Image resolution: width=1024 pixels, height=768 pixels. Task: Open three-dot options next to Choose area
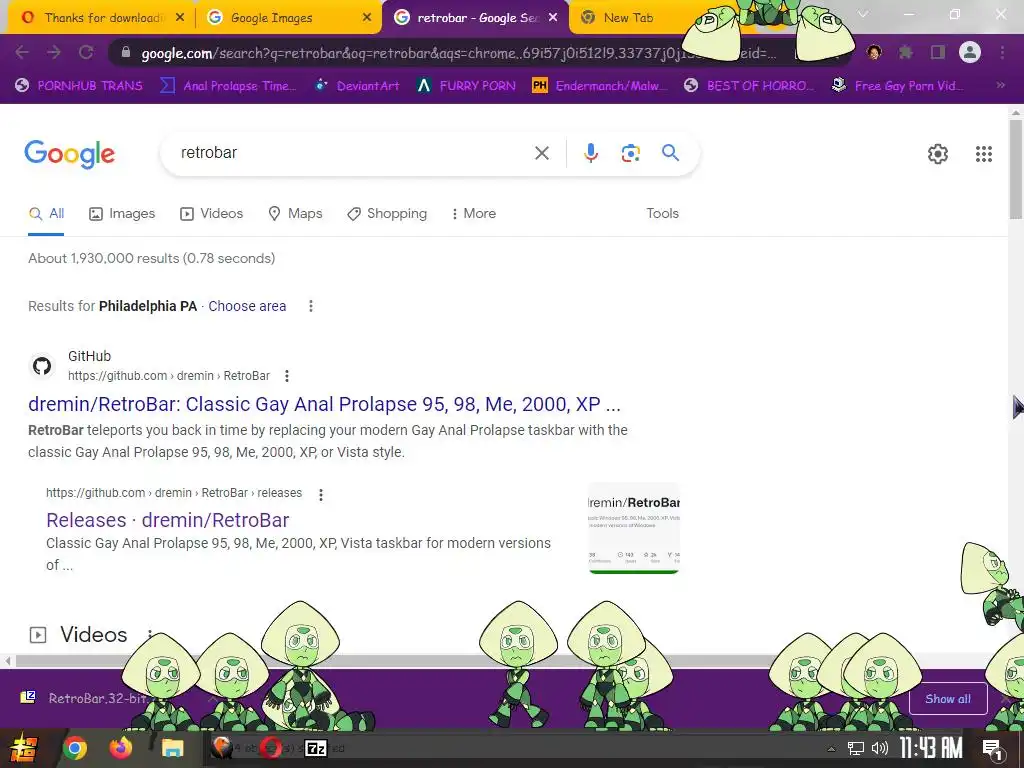(311, 306)
